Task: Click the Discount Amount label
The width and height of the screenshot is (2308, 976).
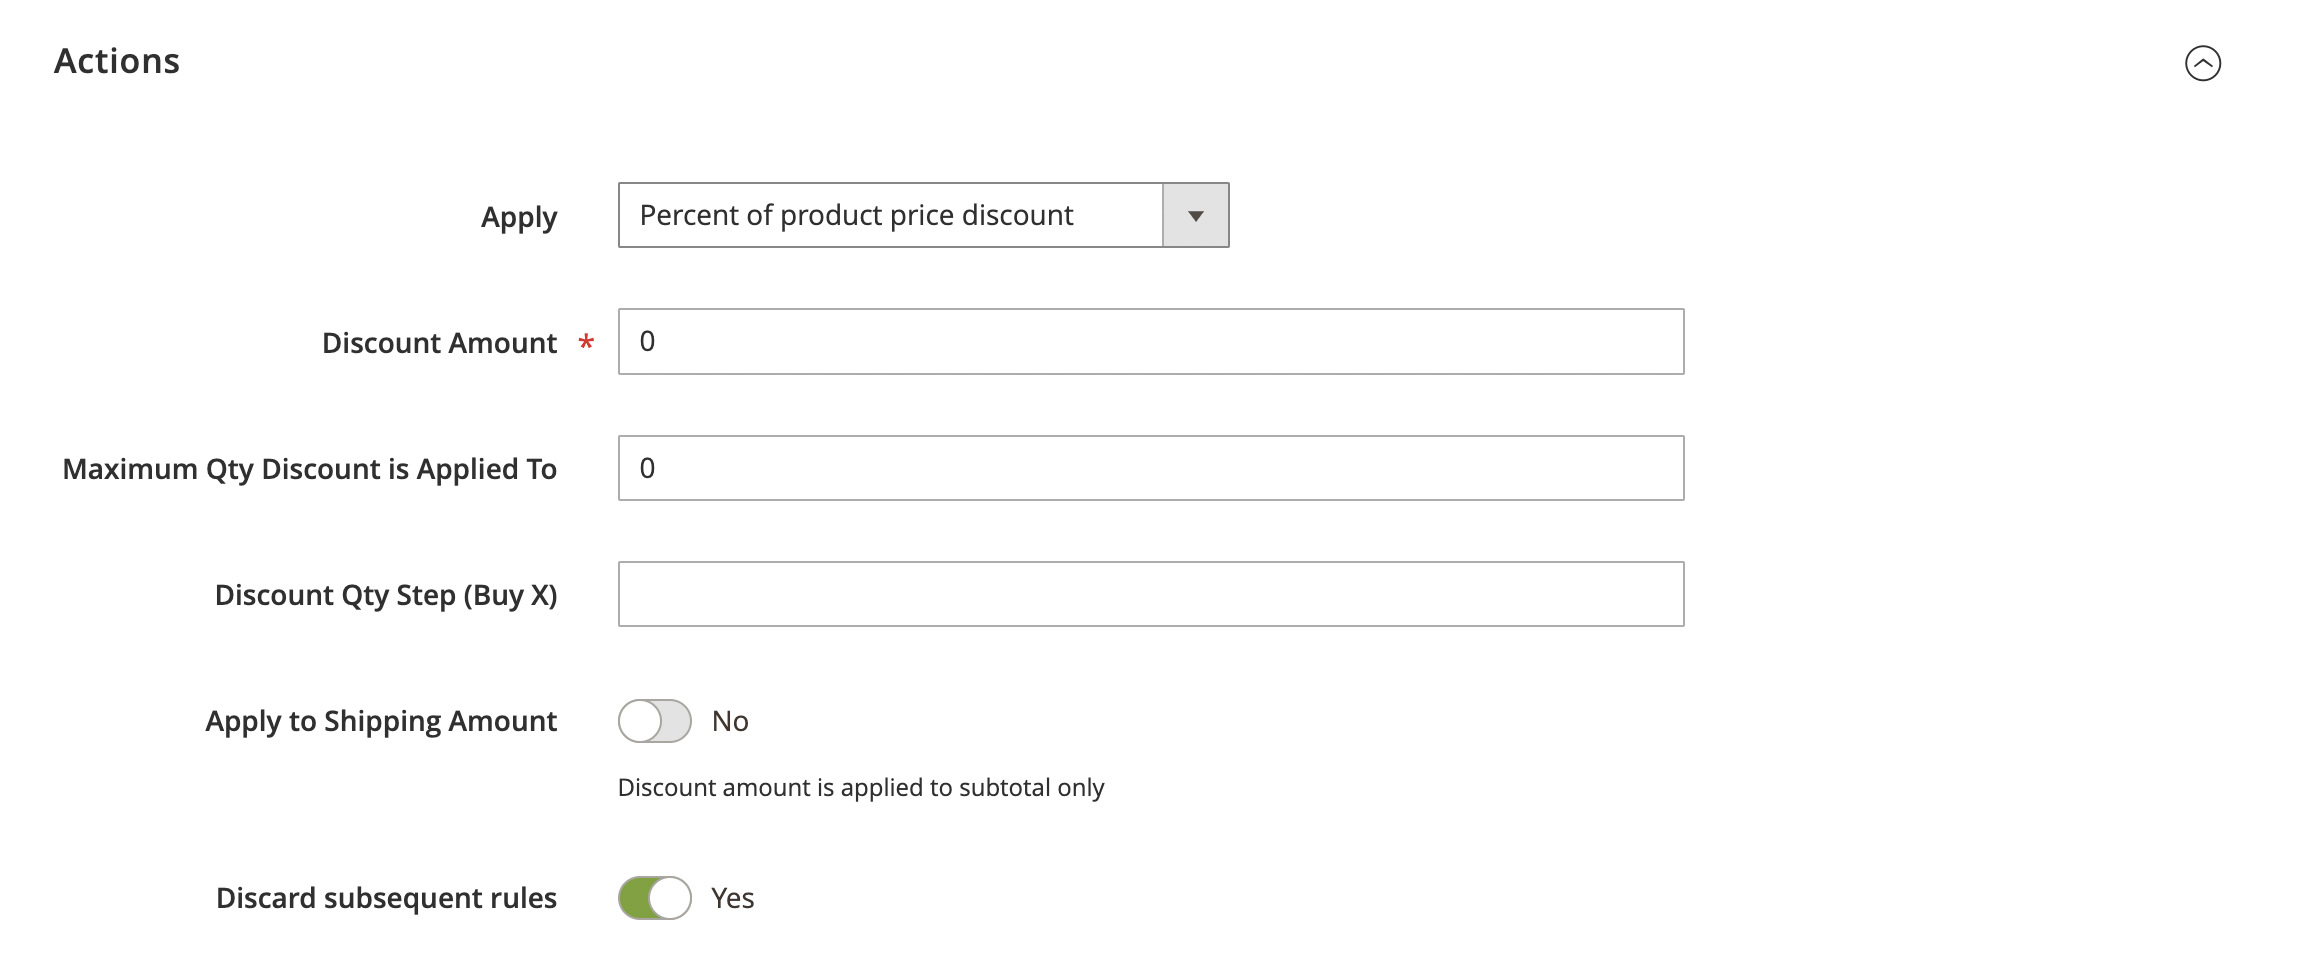Action: click(439, 343)
